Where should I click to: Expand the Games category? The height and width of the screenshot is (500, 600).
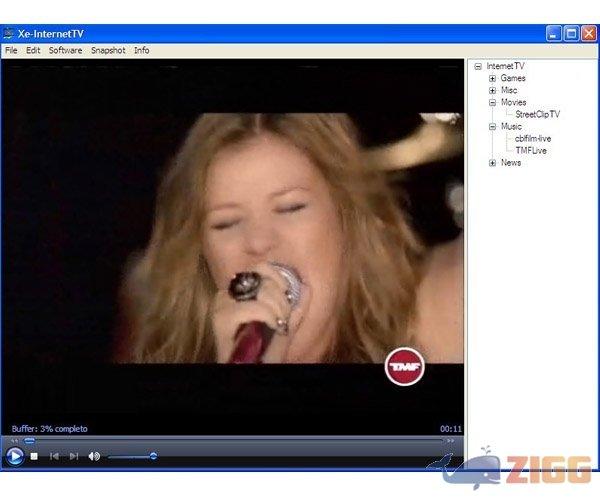tap(492, 78)
